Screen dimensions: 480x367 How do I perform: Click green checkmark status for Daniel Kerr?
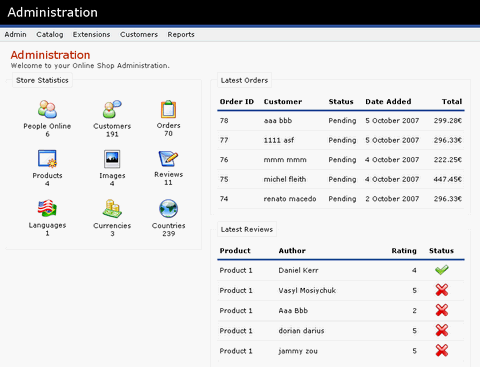[x=442, y=270]
